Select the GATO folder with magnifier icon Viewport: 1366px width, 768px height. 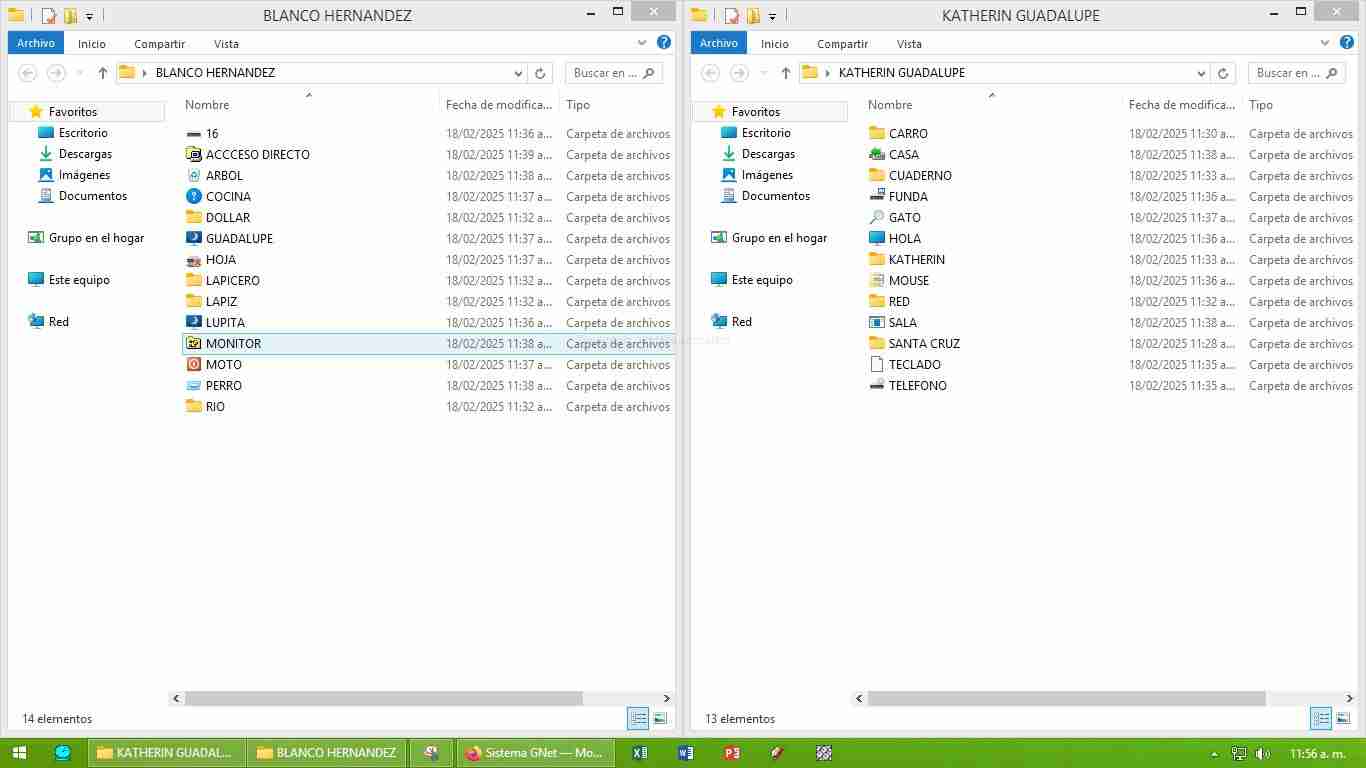tap(877, 218)
